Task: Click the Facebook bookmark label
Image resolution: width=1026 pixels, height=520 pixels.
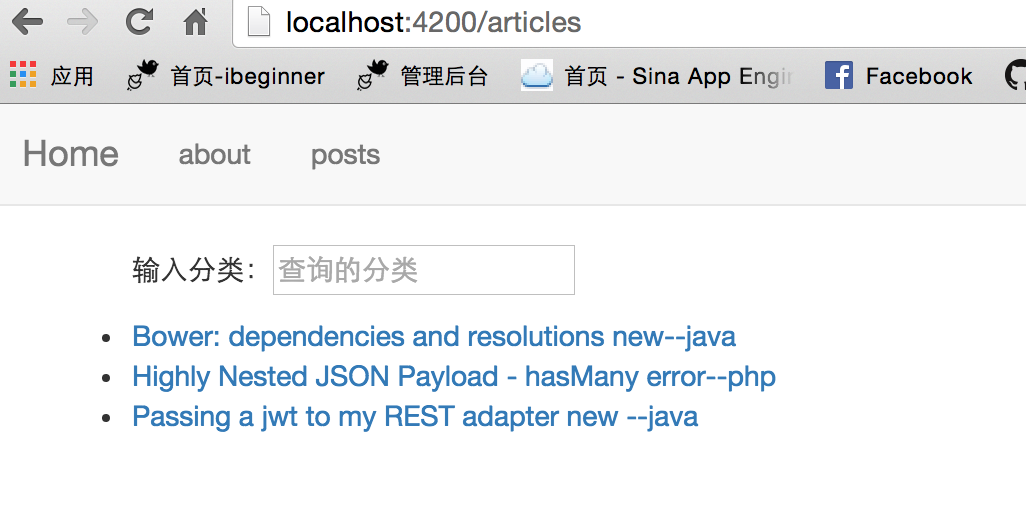Action: [919, 76]
